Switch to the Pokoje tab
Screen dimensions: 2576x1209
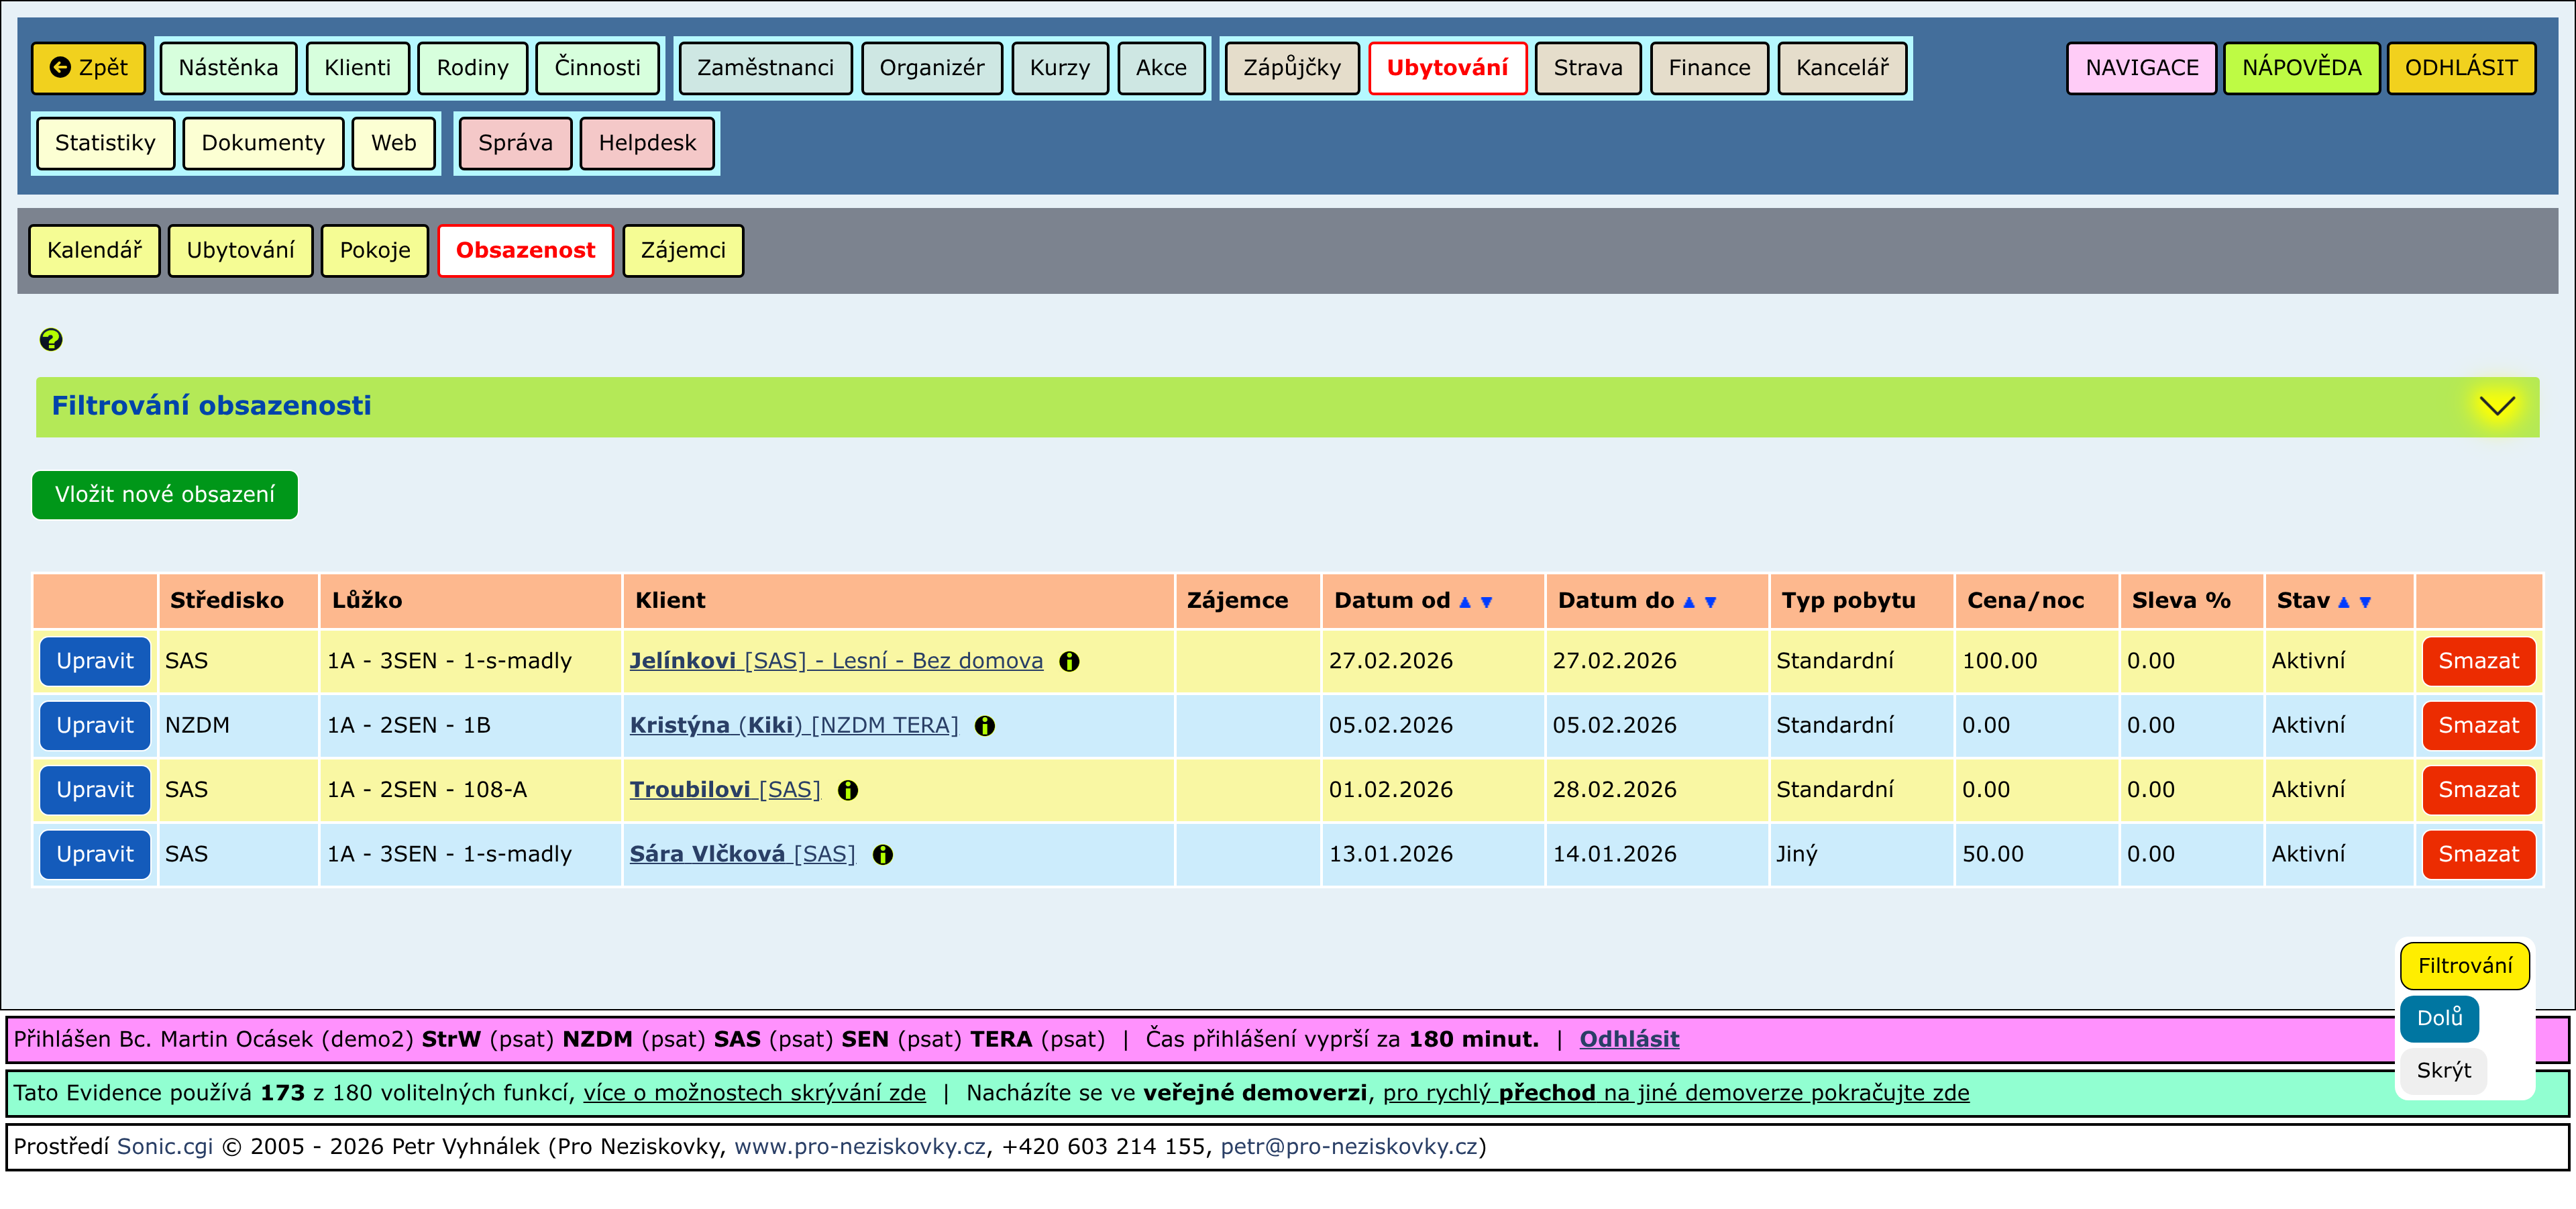pos(374,250)
